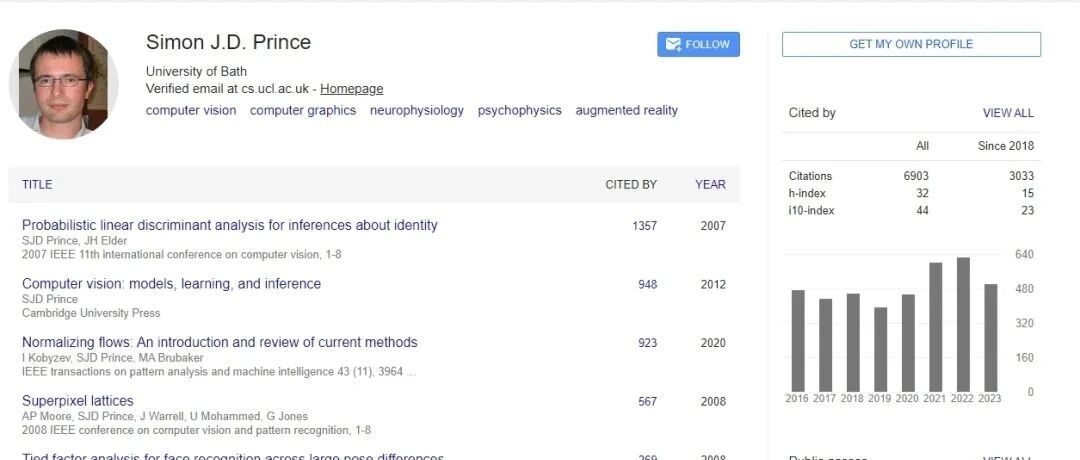
Task: Open the augmented reality interest tag
Action: click(627, 110)
